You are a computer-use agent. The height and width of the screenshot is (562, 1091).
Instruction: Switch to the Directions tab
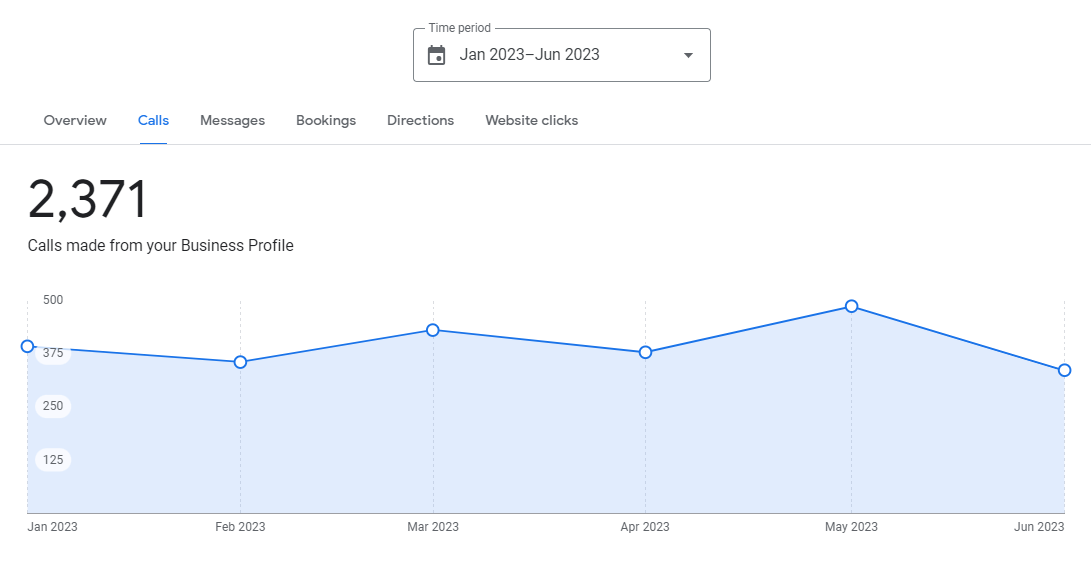pos(420,120)
